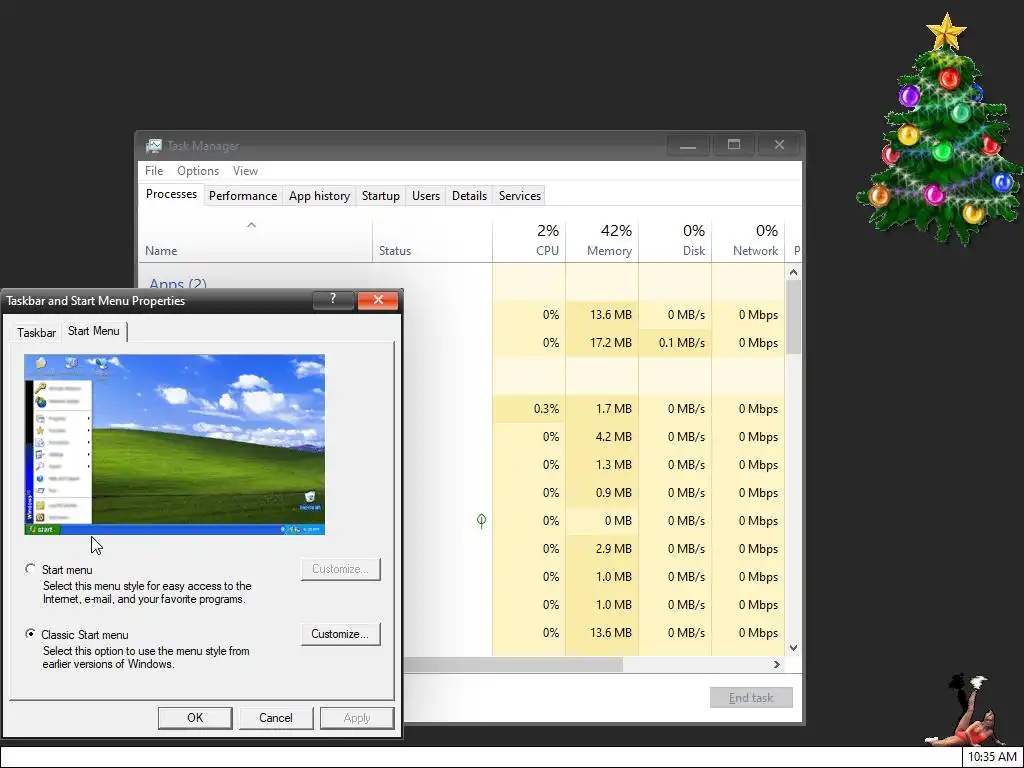Click the 2.9 MB memory cell
This screenshot has width=1024, height=768.
[x=602, y=549]
